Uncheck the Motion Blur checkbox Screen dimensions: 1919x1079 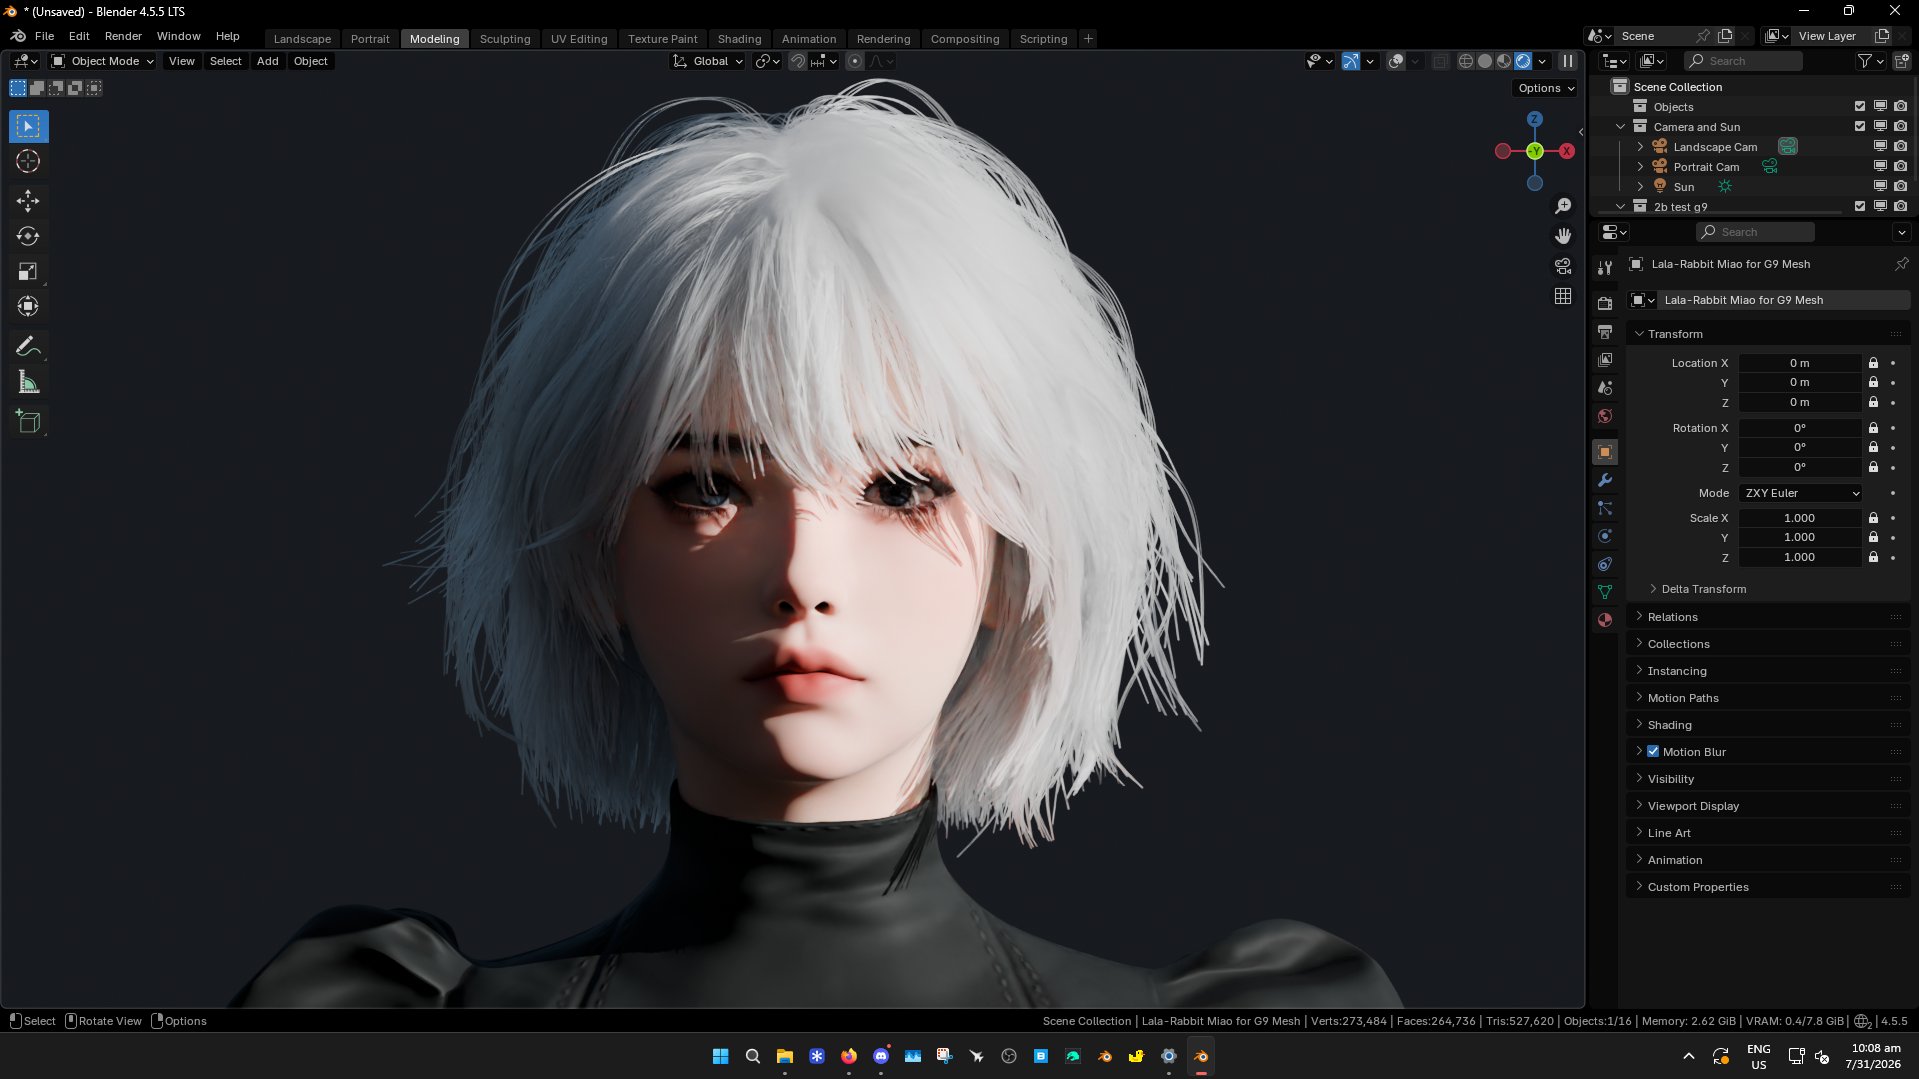(1653, 752)
